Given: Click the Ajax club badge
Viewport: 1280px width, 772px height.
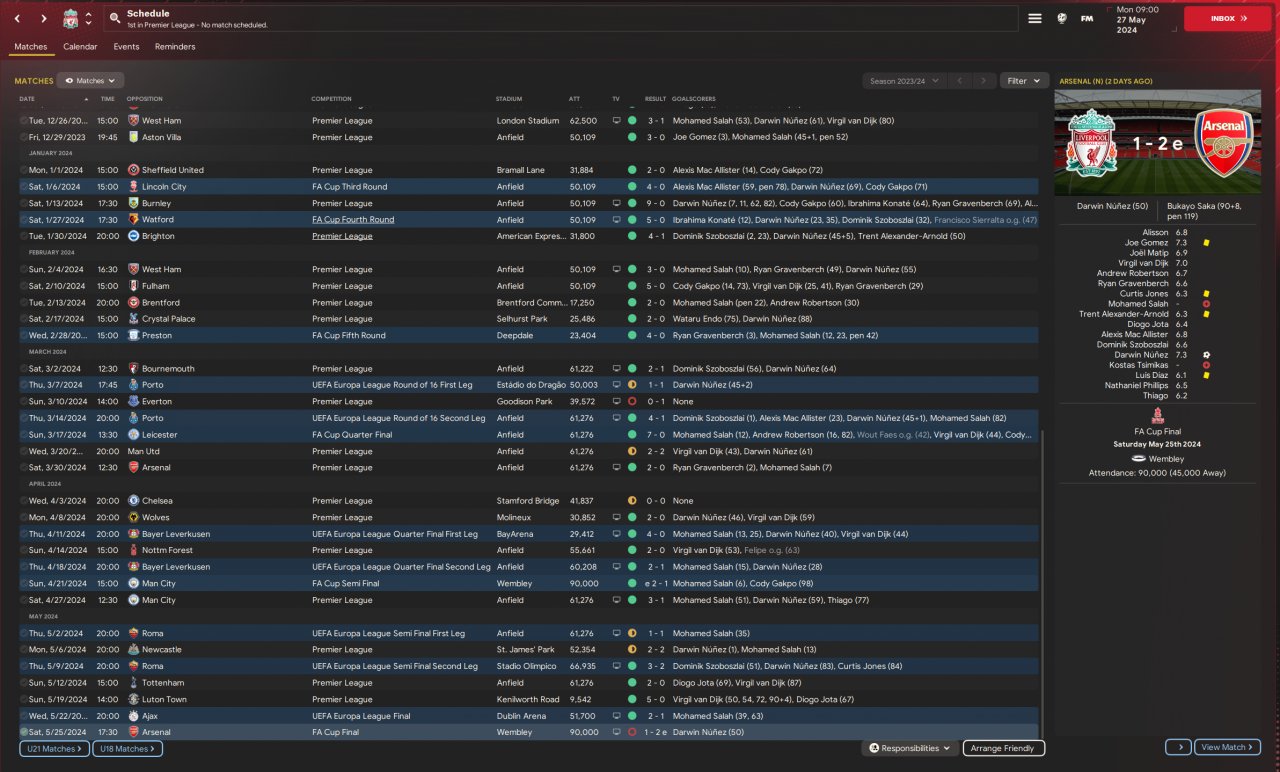Looking at the screenshot, I should click(134, 716).
